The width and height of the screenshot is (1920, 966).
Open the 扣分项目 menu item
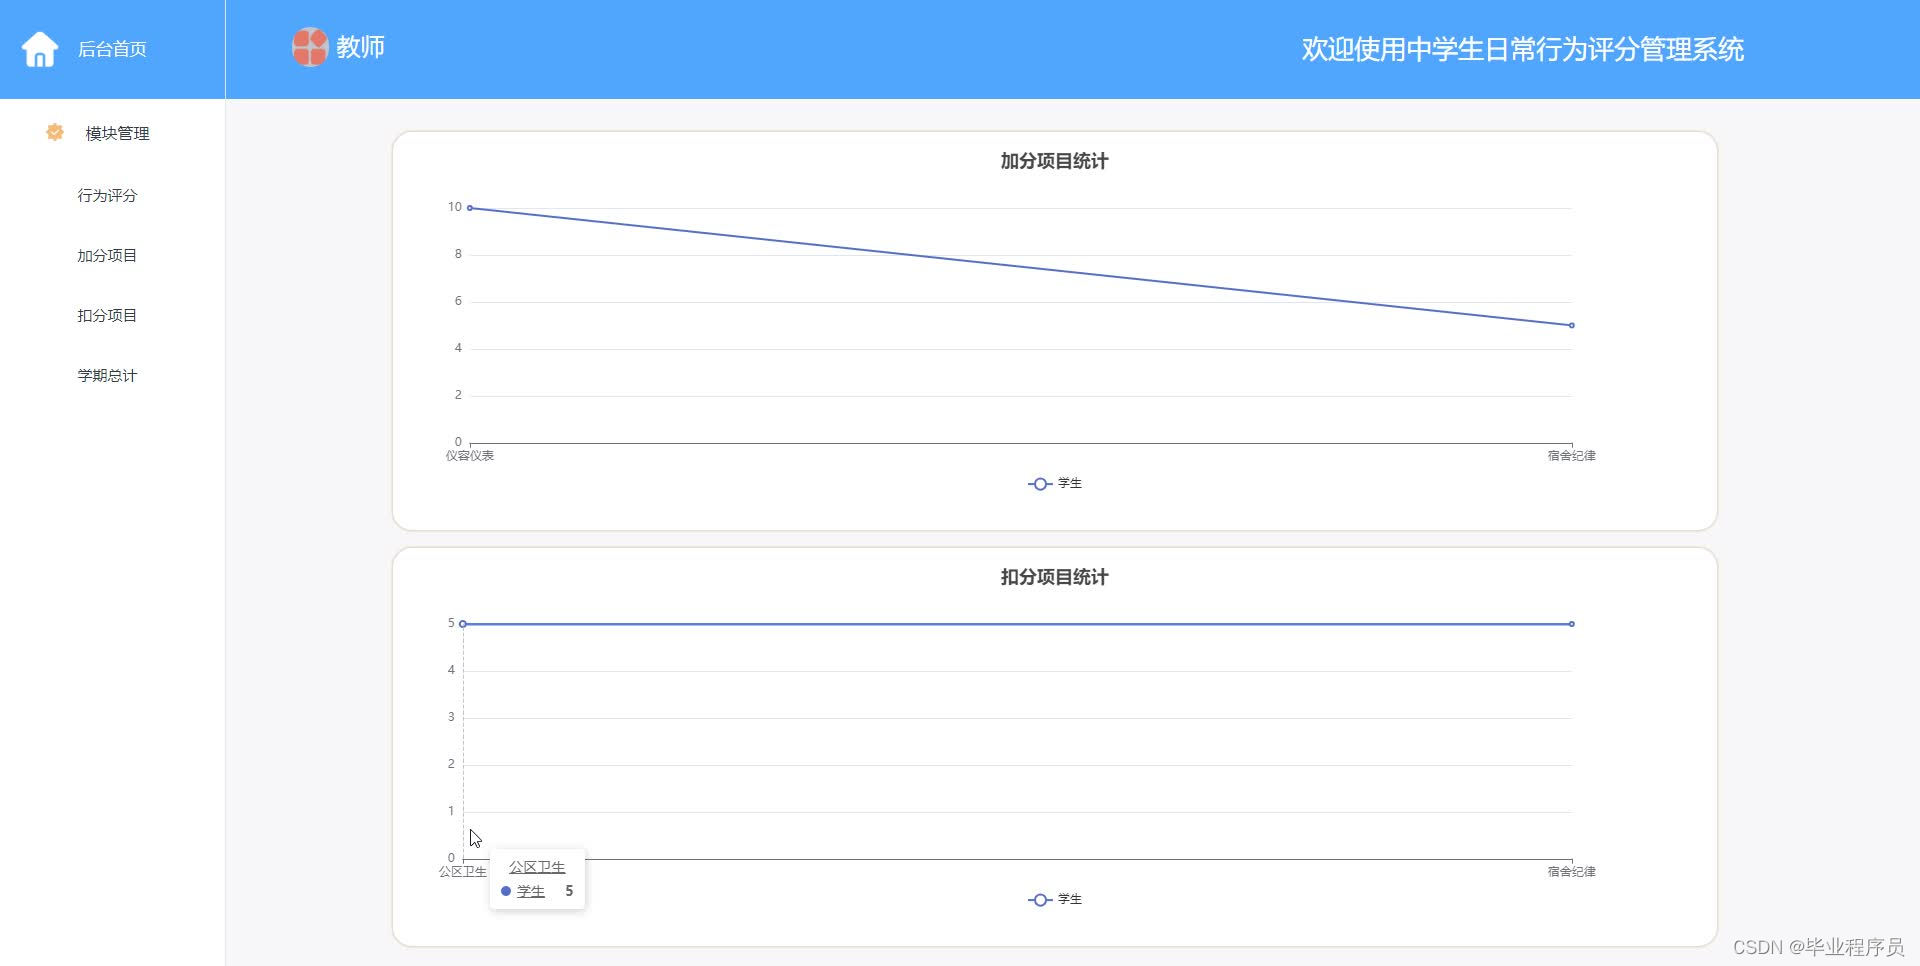[107, 315]
